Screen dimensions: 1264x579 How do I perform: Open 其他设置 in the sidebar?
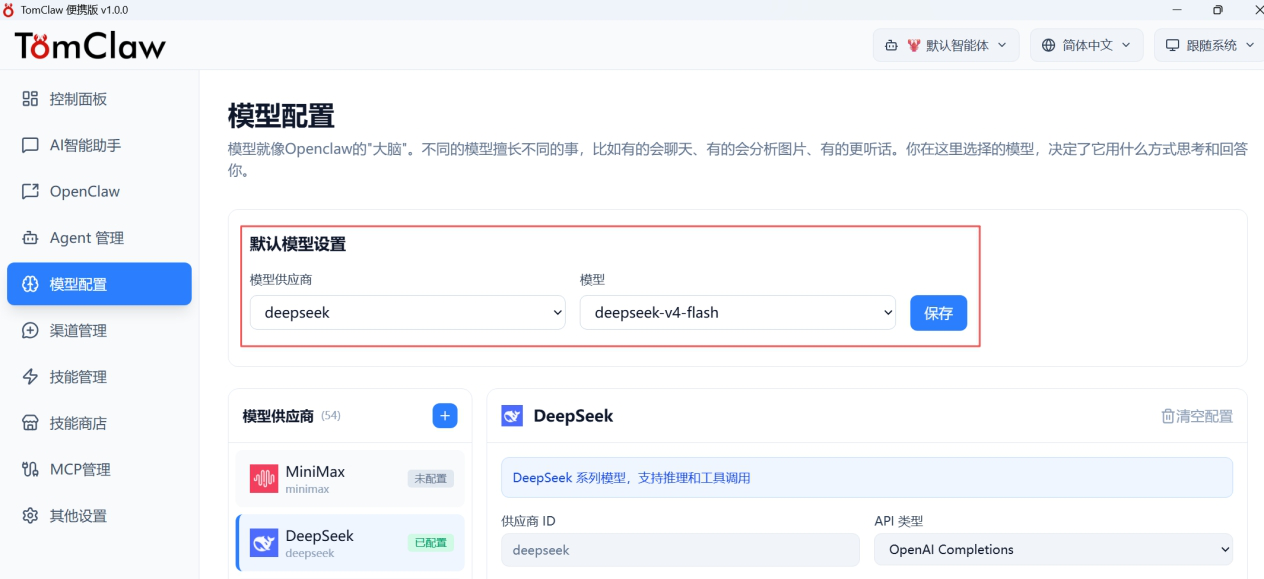point(99,516)
